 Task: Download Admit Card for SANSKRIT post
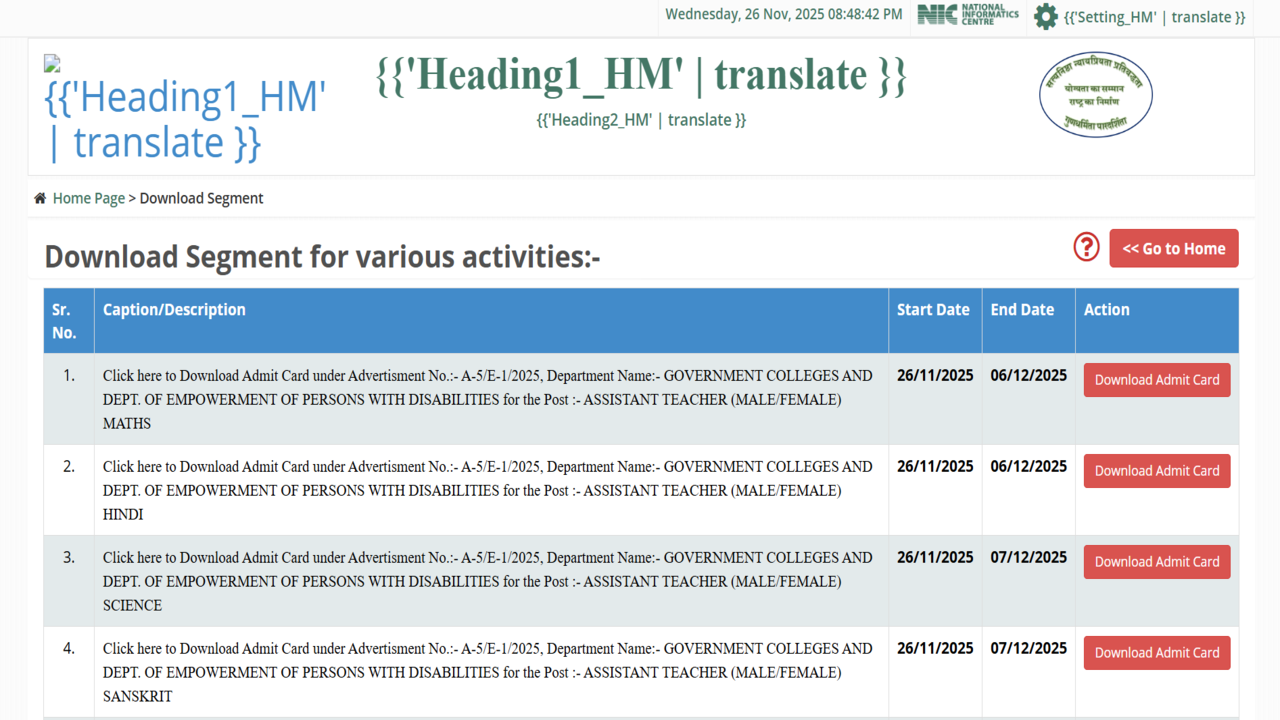coord(1156,653)
